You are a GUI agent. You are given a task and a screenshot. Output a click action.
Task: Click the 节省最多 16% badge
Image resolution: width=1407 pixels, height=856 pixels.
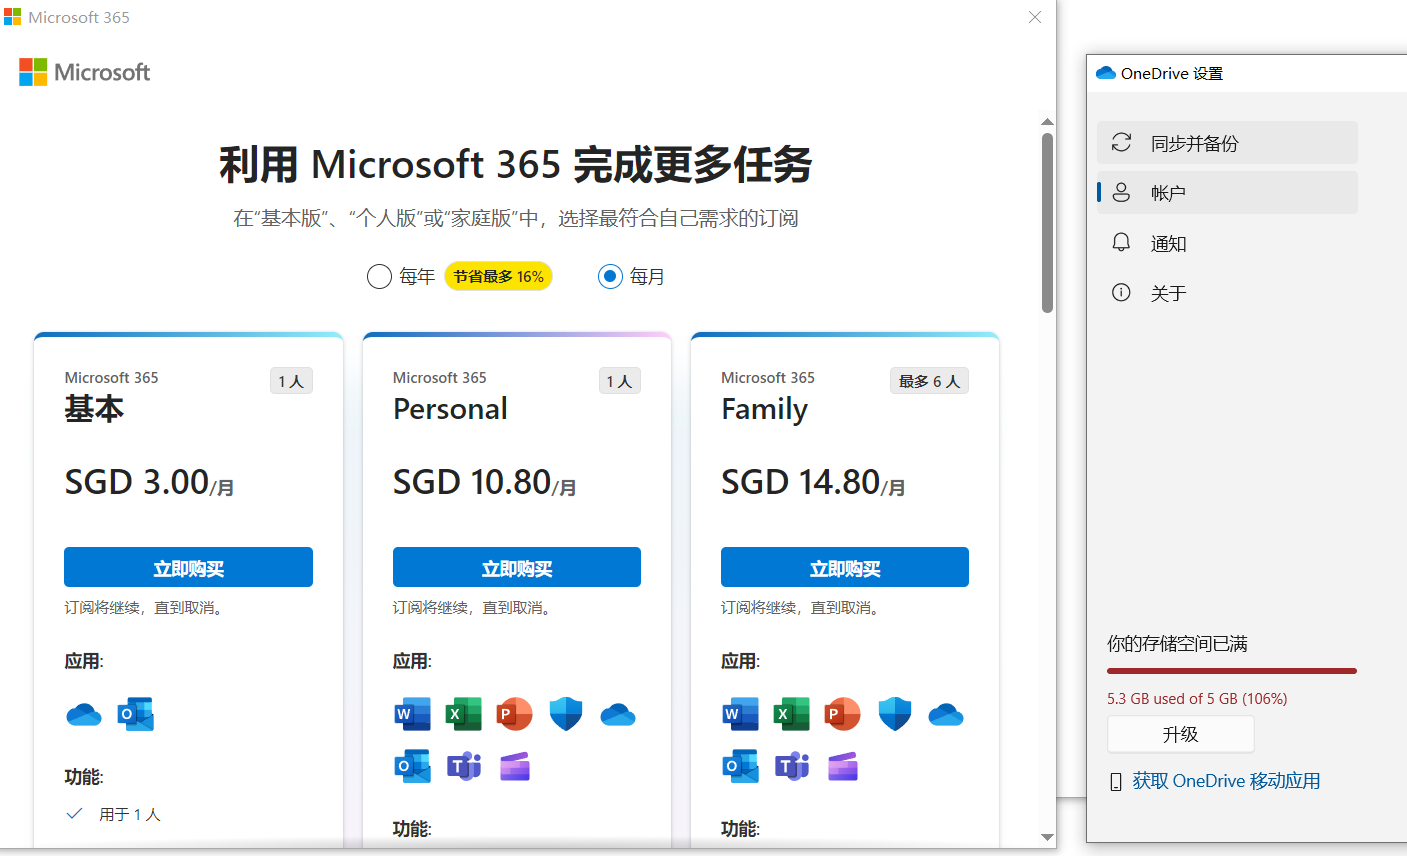[498, 276]
